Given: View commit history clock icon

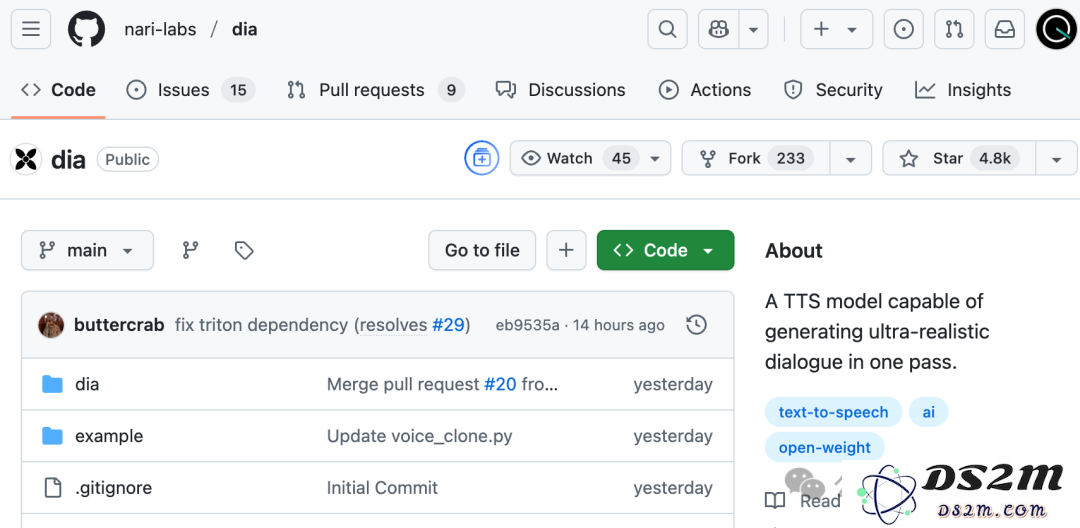Looking at the screenshot, I should pos(697,325).
